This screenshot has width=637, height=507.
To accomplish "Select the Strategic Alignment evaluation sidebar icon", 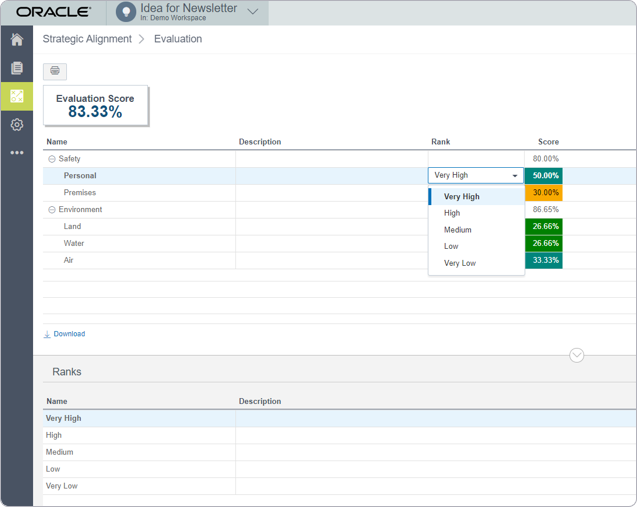I will [x=17, y=96].
